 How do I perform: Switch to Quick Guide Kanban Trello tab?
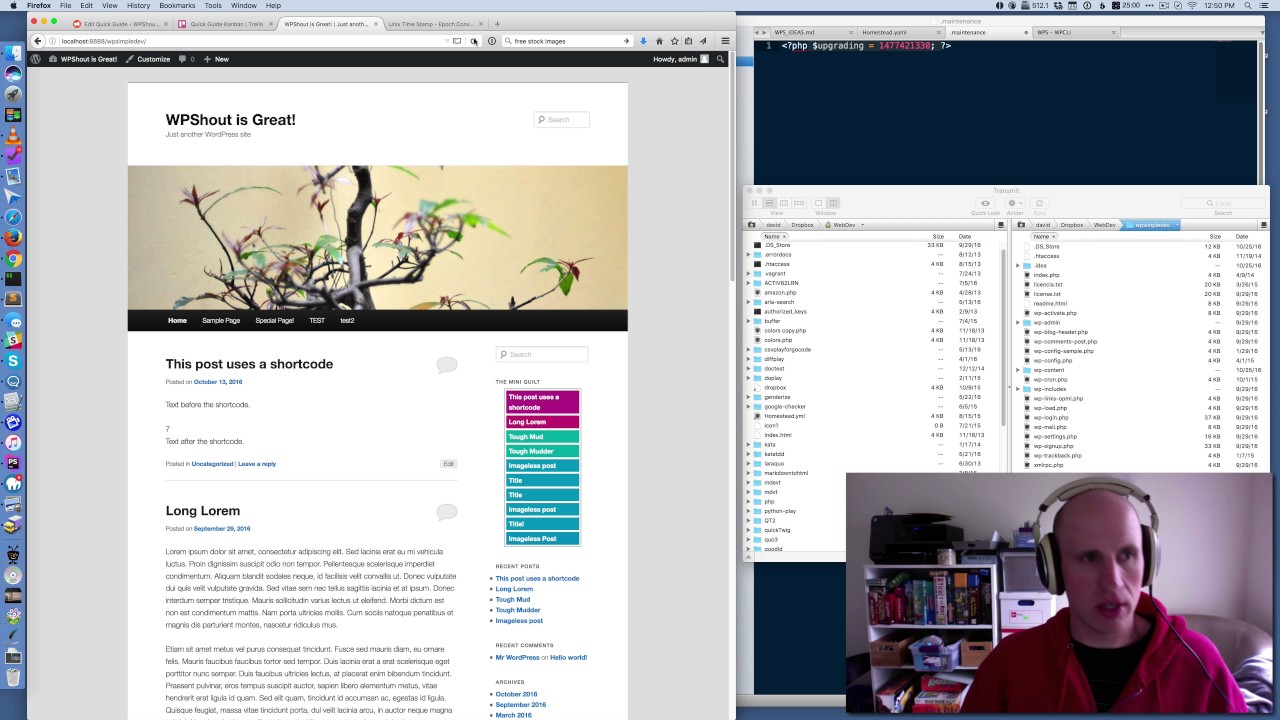(x=224, y=24)
